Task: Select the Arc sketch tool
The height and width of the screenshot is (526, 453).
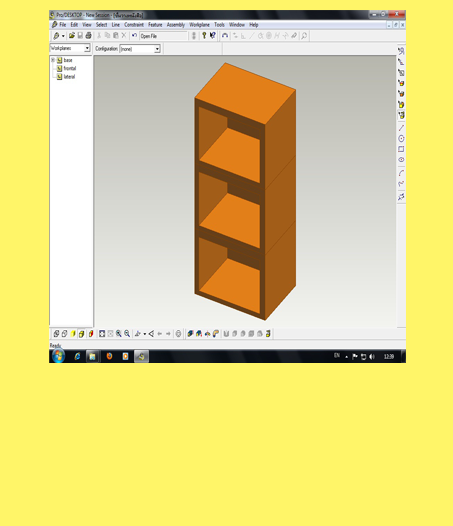Action: [401, 173]
